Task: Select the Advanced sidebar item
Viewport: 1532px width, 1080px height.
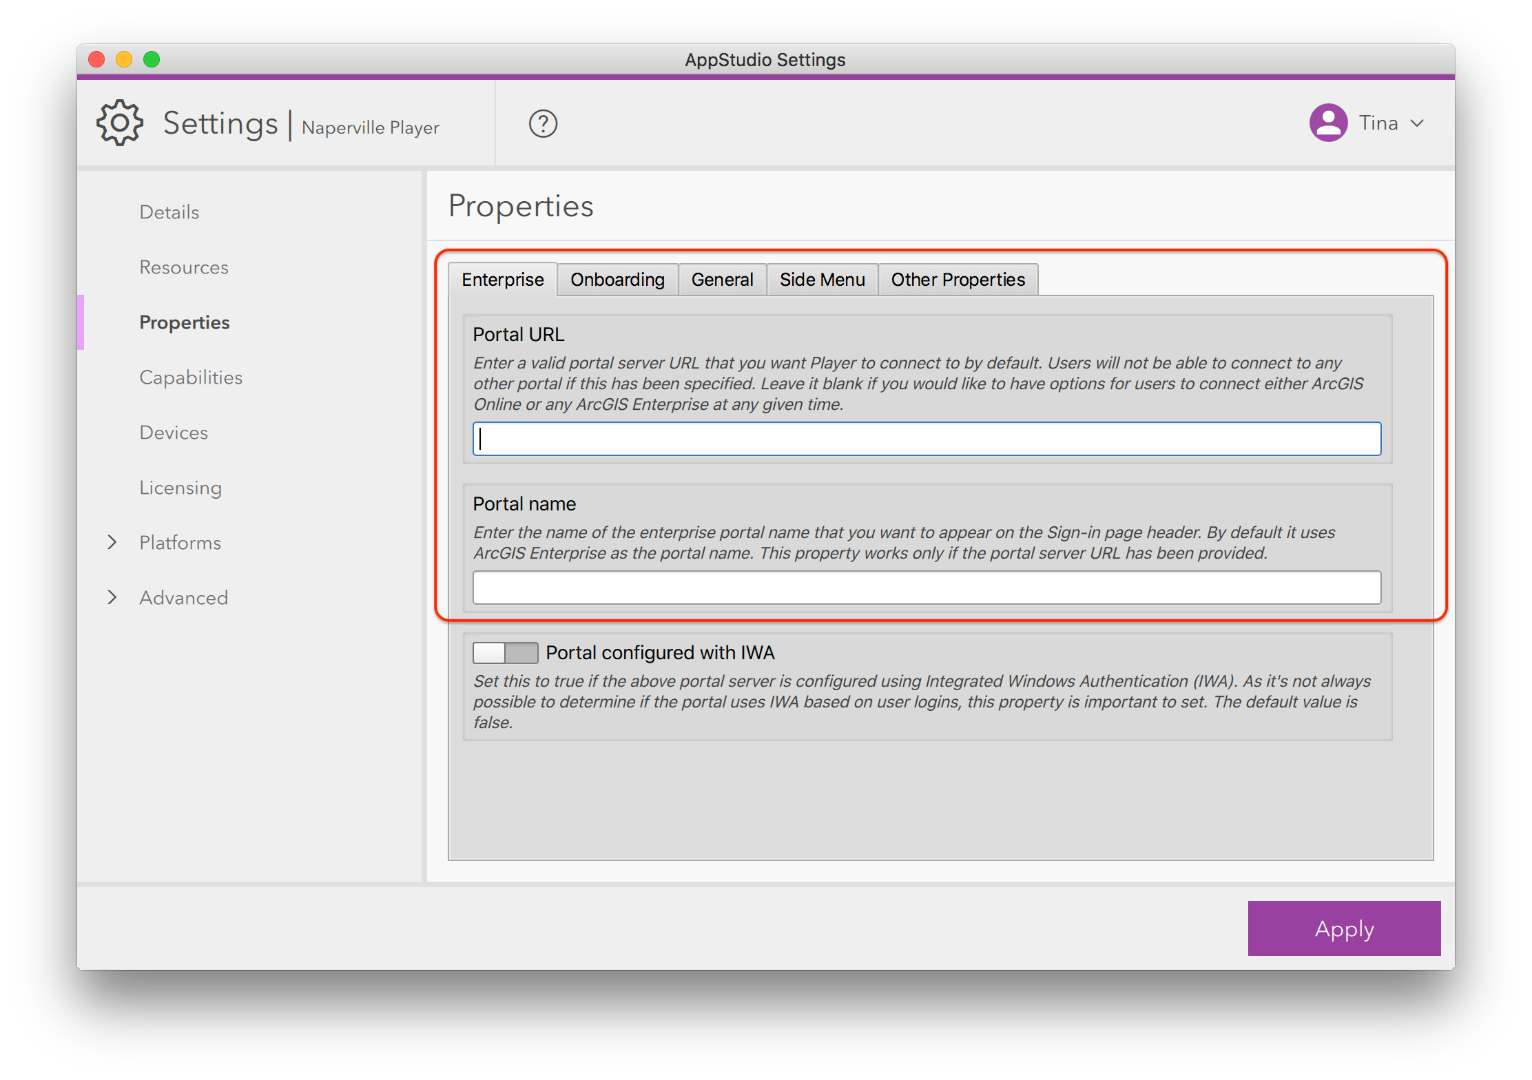Action: point(184,597)
